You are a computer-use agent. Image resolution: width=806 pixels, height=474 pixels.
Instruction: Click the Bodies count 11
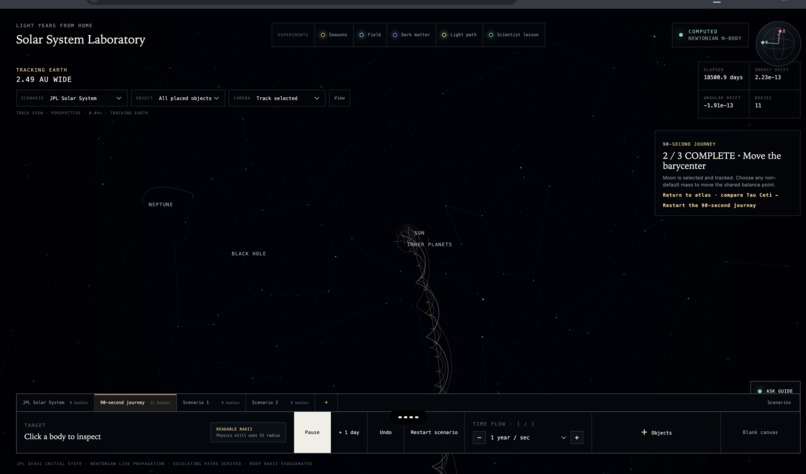[758, 105]
